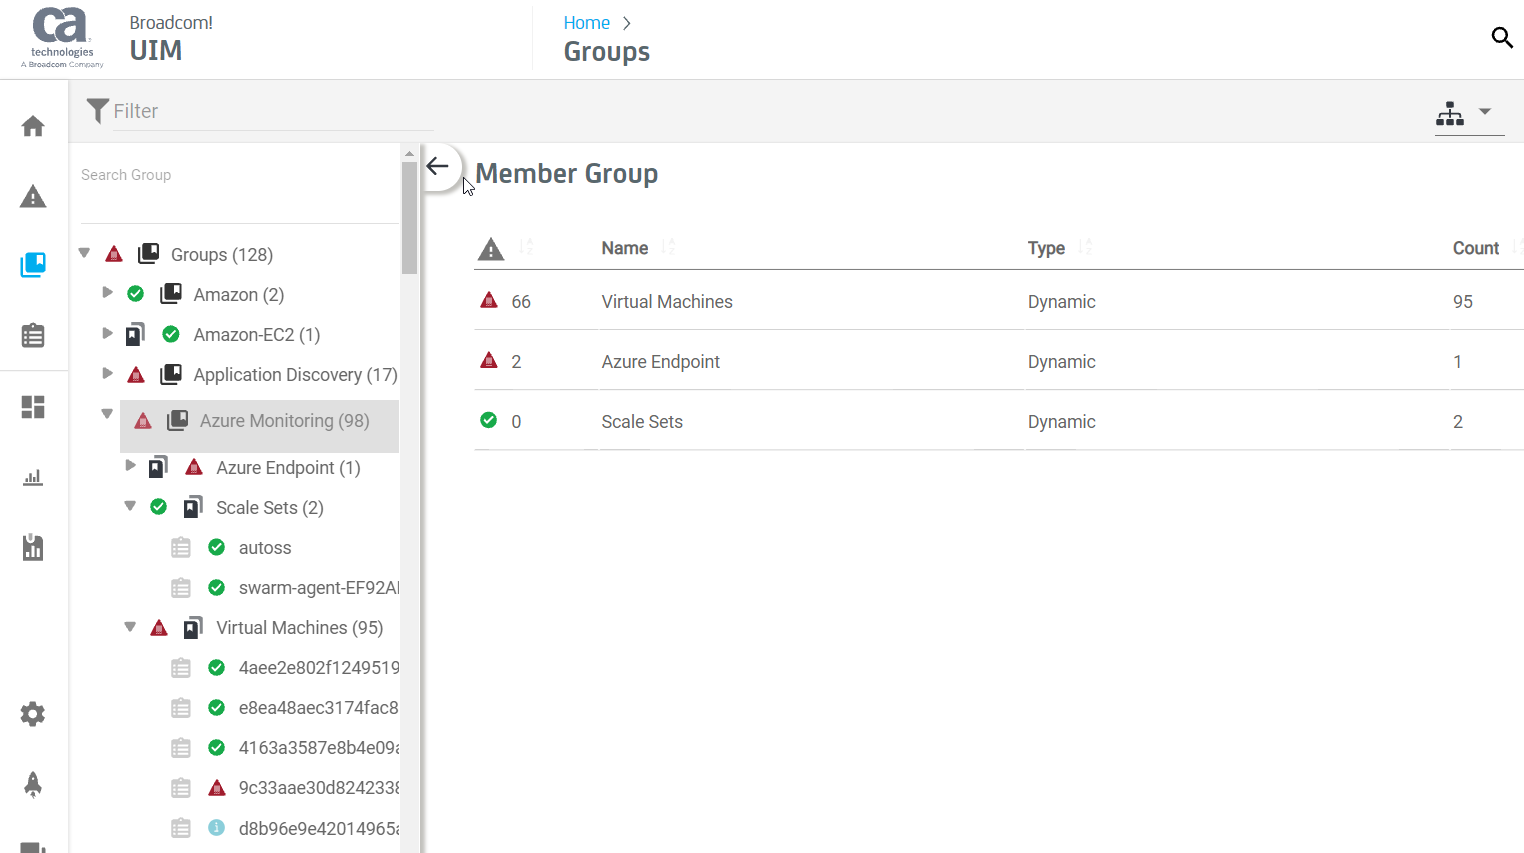Click the rocket icon near bottom of sidebar
This screenshot has height=853, width=1524.
33,785
